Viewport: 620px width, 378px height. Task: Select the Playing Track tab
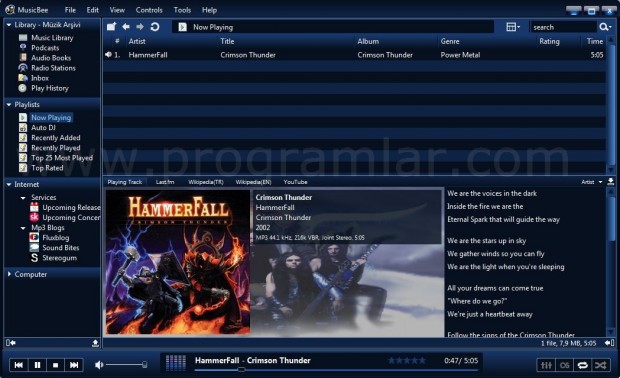pos(125,182)
